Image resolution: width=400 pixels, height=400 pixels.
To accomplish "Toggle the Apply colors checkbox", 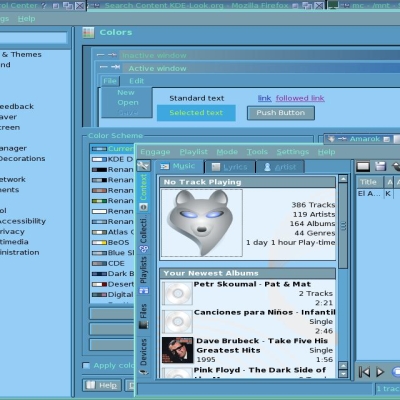I will (x=86, y=365).
